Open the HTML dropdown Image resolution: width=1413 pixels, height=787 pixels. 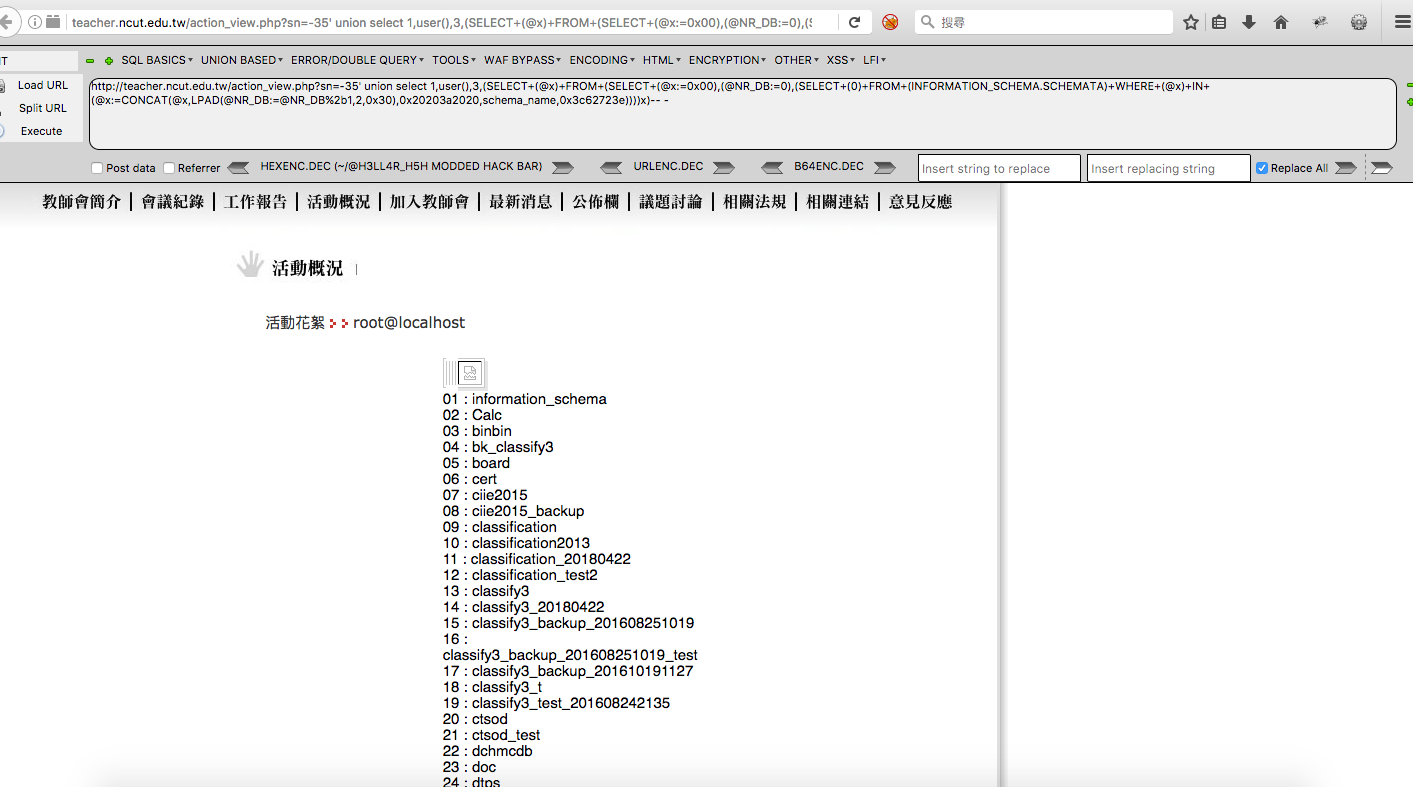(x=662, y=60)
